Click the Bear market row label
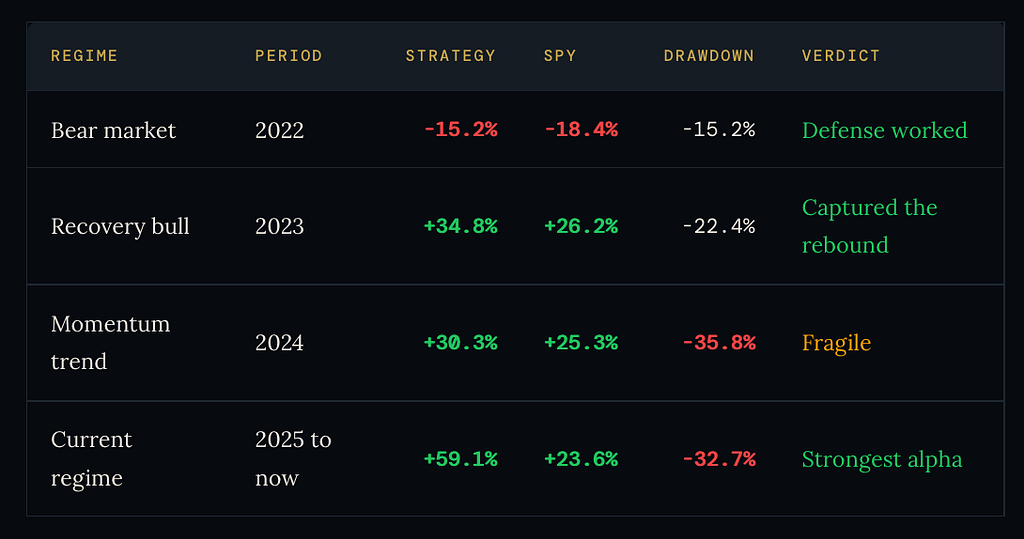Viewport: 1024px width, 539px height. pos(114,131)
